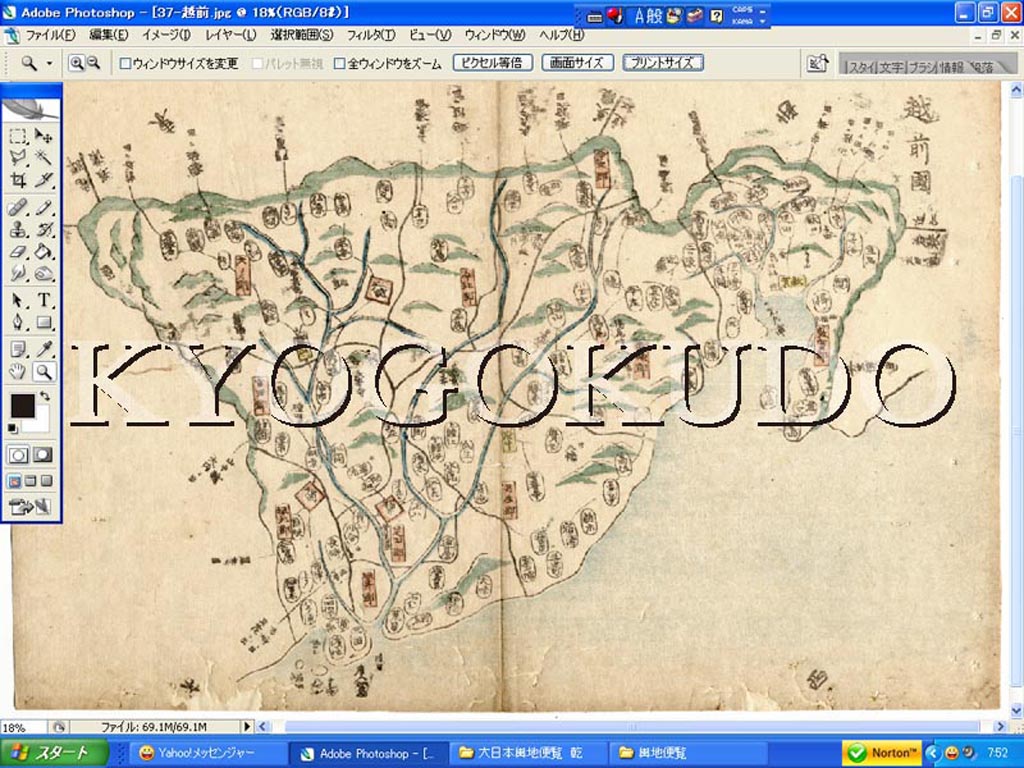Select the Path Selection arrow tool
This screenshot has width=1024, height=768.
(x=18, y=300)
